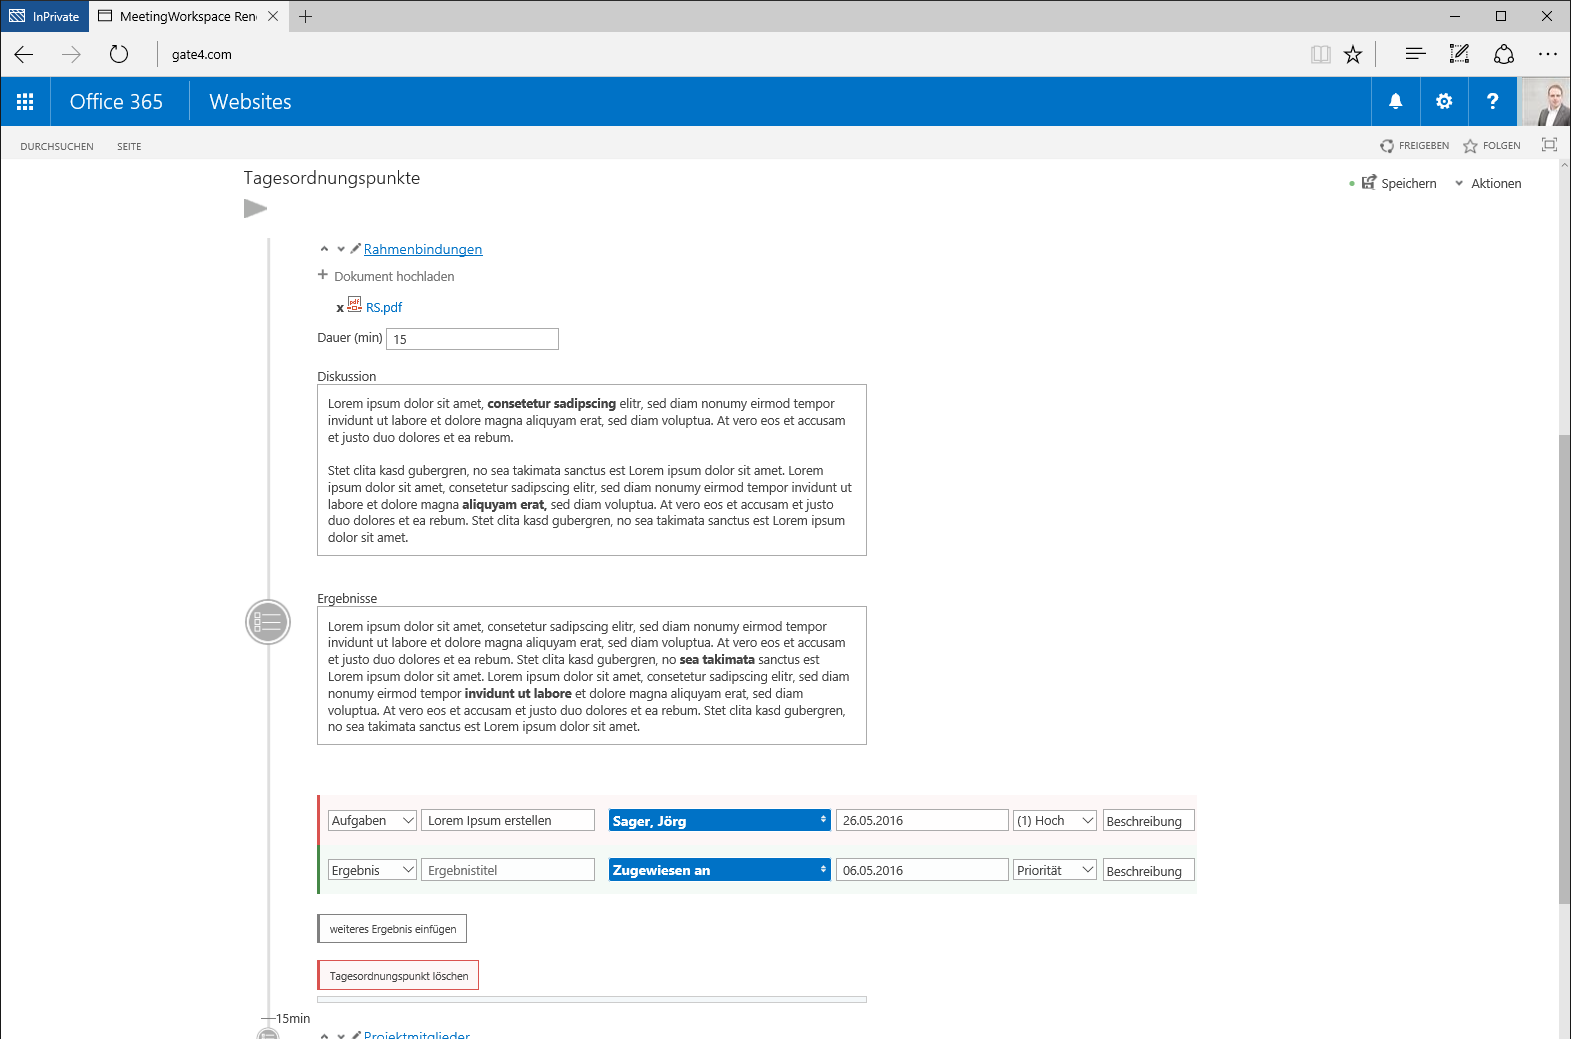The width and height of the screenshot is (1571, 1039).
Task: Open the RS.pdf document
Action: click(x=384, y=307)
